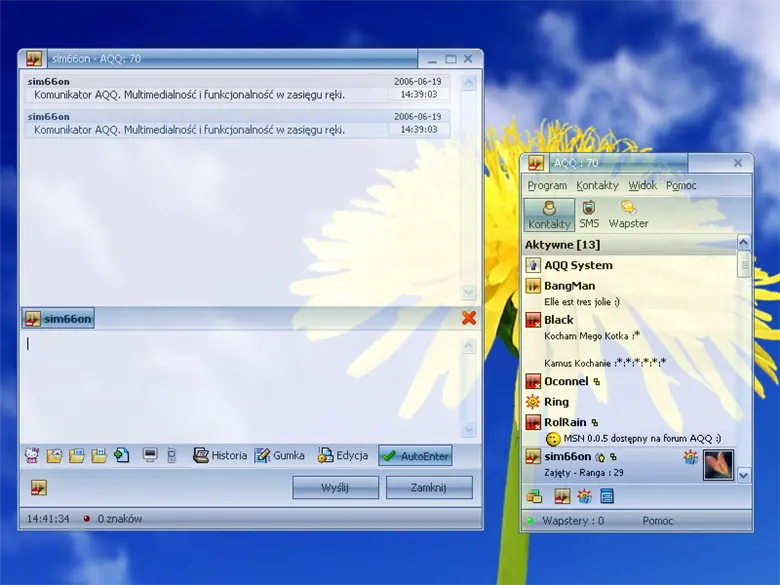The height and width of the screenshot is (585, 780).
Task: Click BangMan's status icon
Action: pos(533,286)
